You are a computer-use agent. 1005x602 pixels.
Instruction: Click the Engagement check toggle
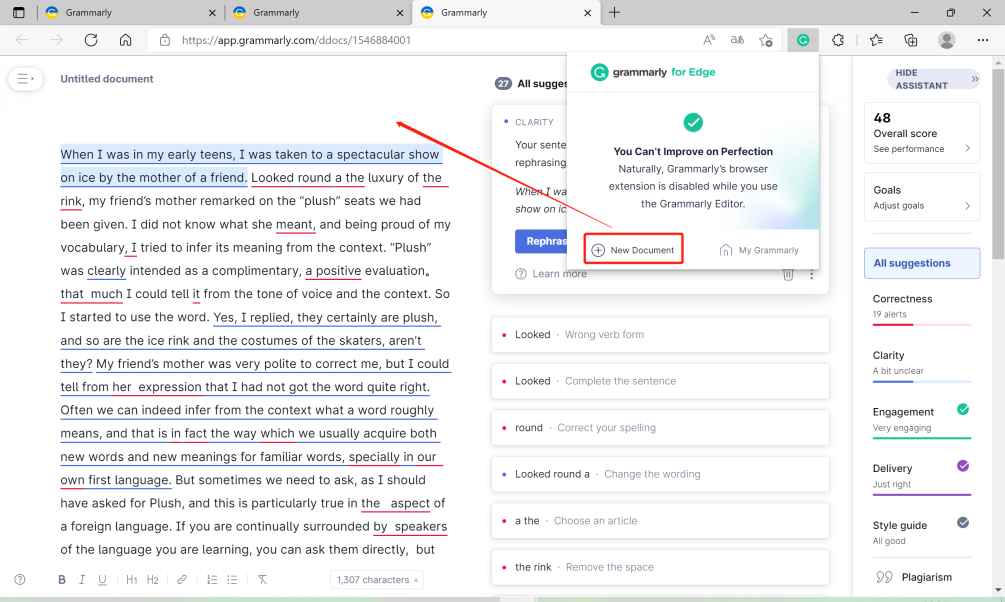tap(961, 409)
